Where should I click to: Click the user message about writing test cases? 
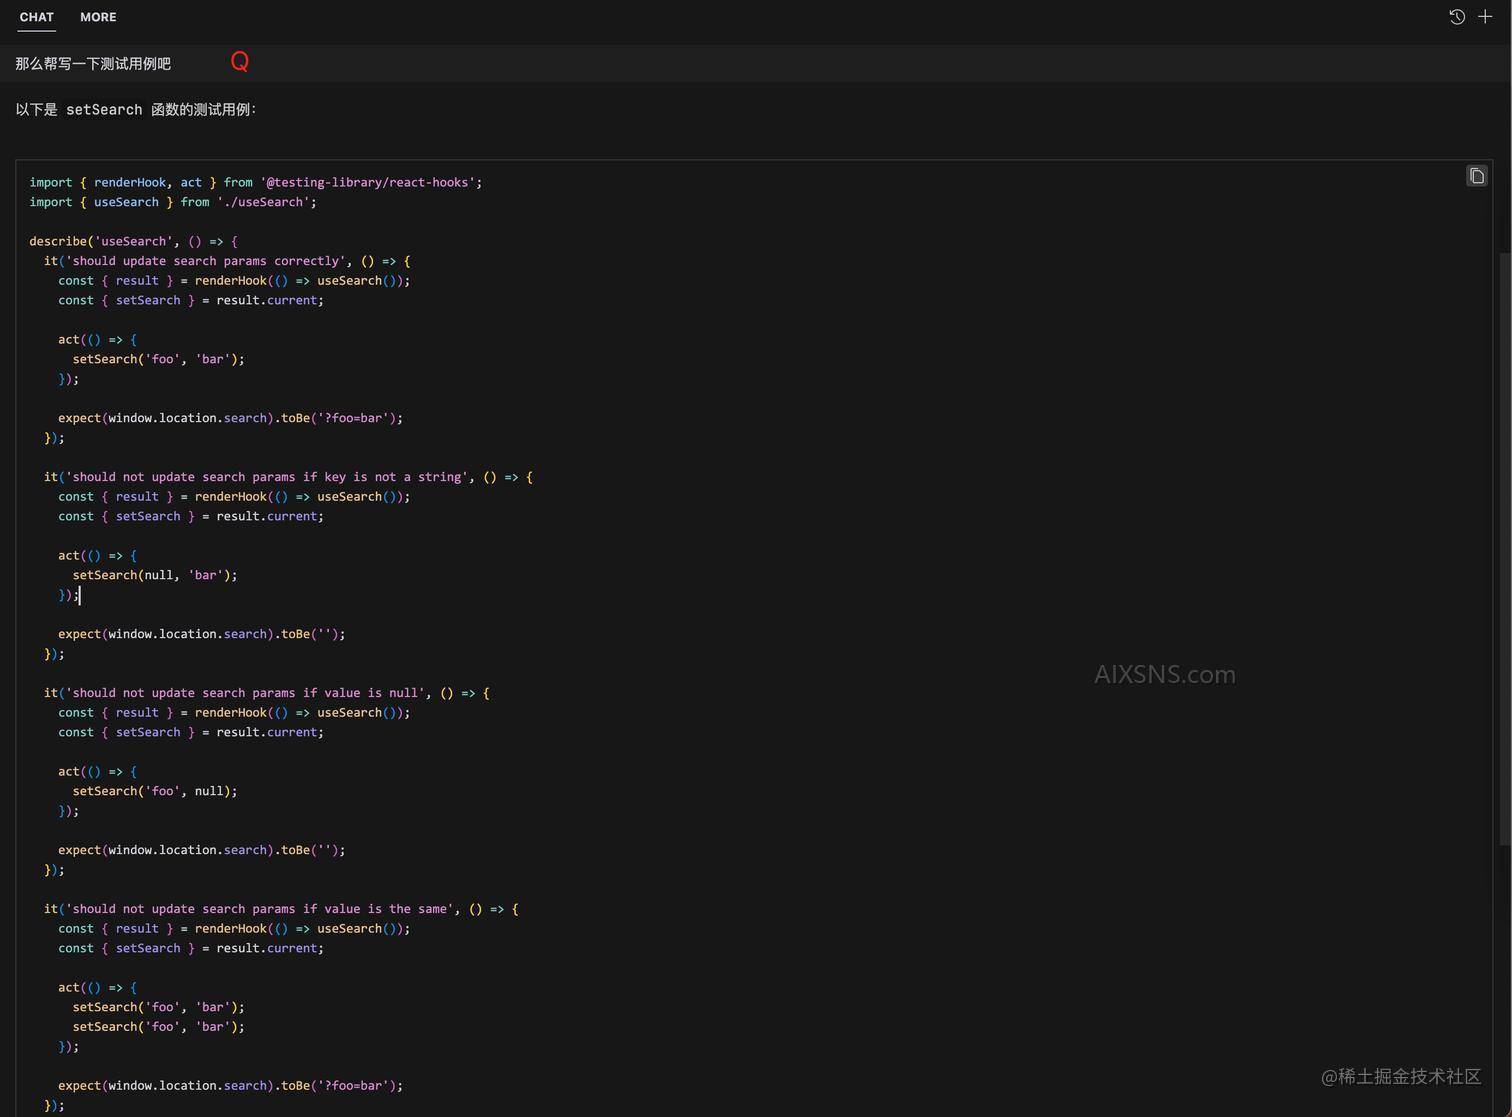[93, 64]
